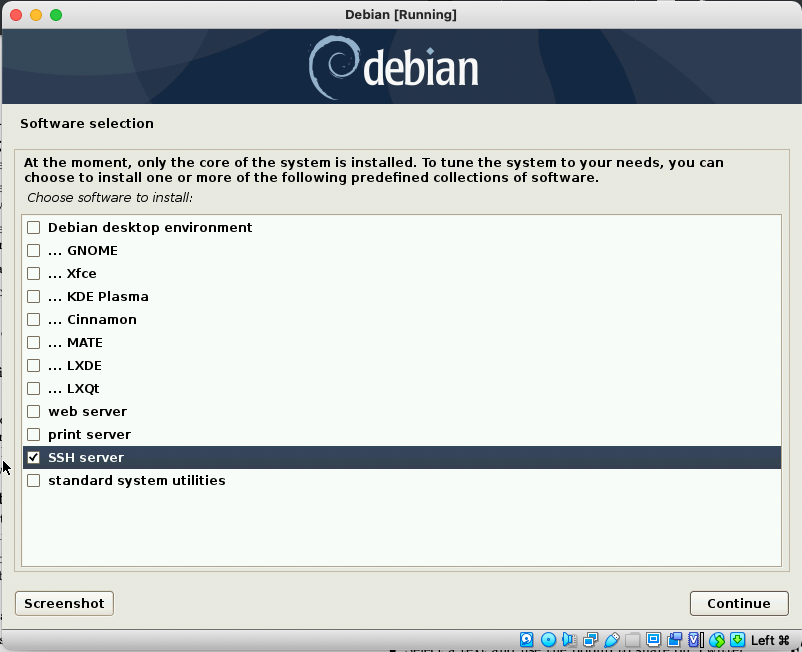The height and width of the screenshot is (652, 802).
Task: Click the 'Debian desktop environment' label
Action: click(x=150, y=227)
